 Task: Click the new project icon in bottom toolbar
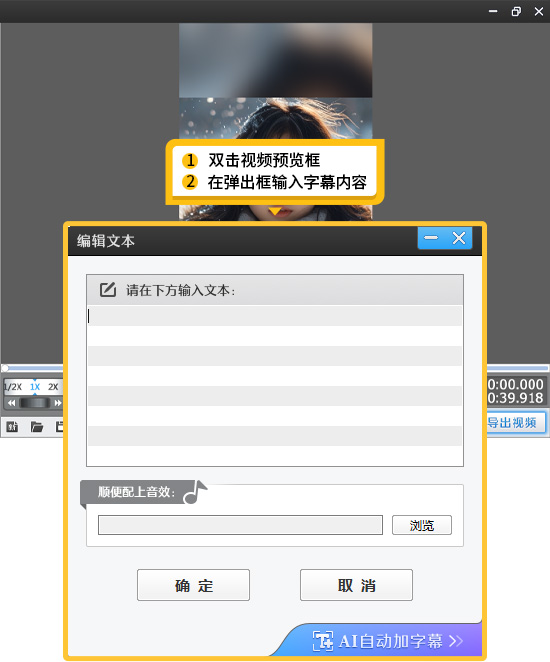12,427
